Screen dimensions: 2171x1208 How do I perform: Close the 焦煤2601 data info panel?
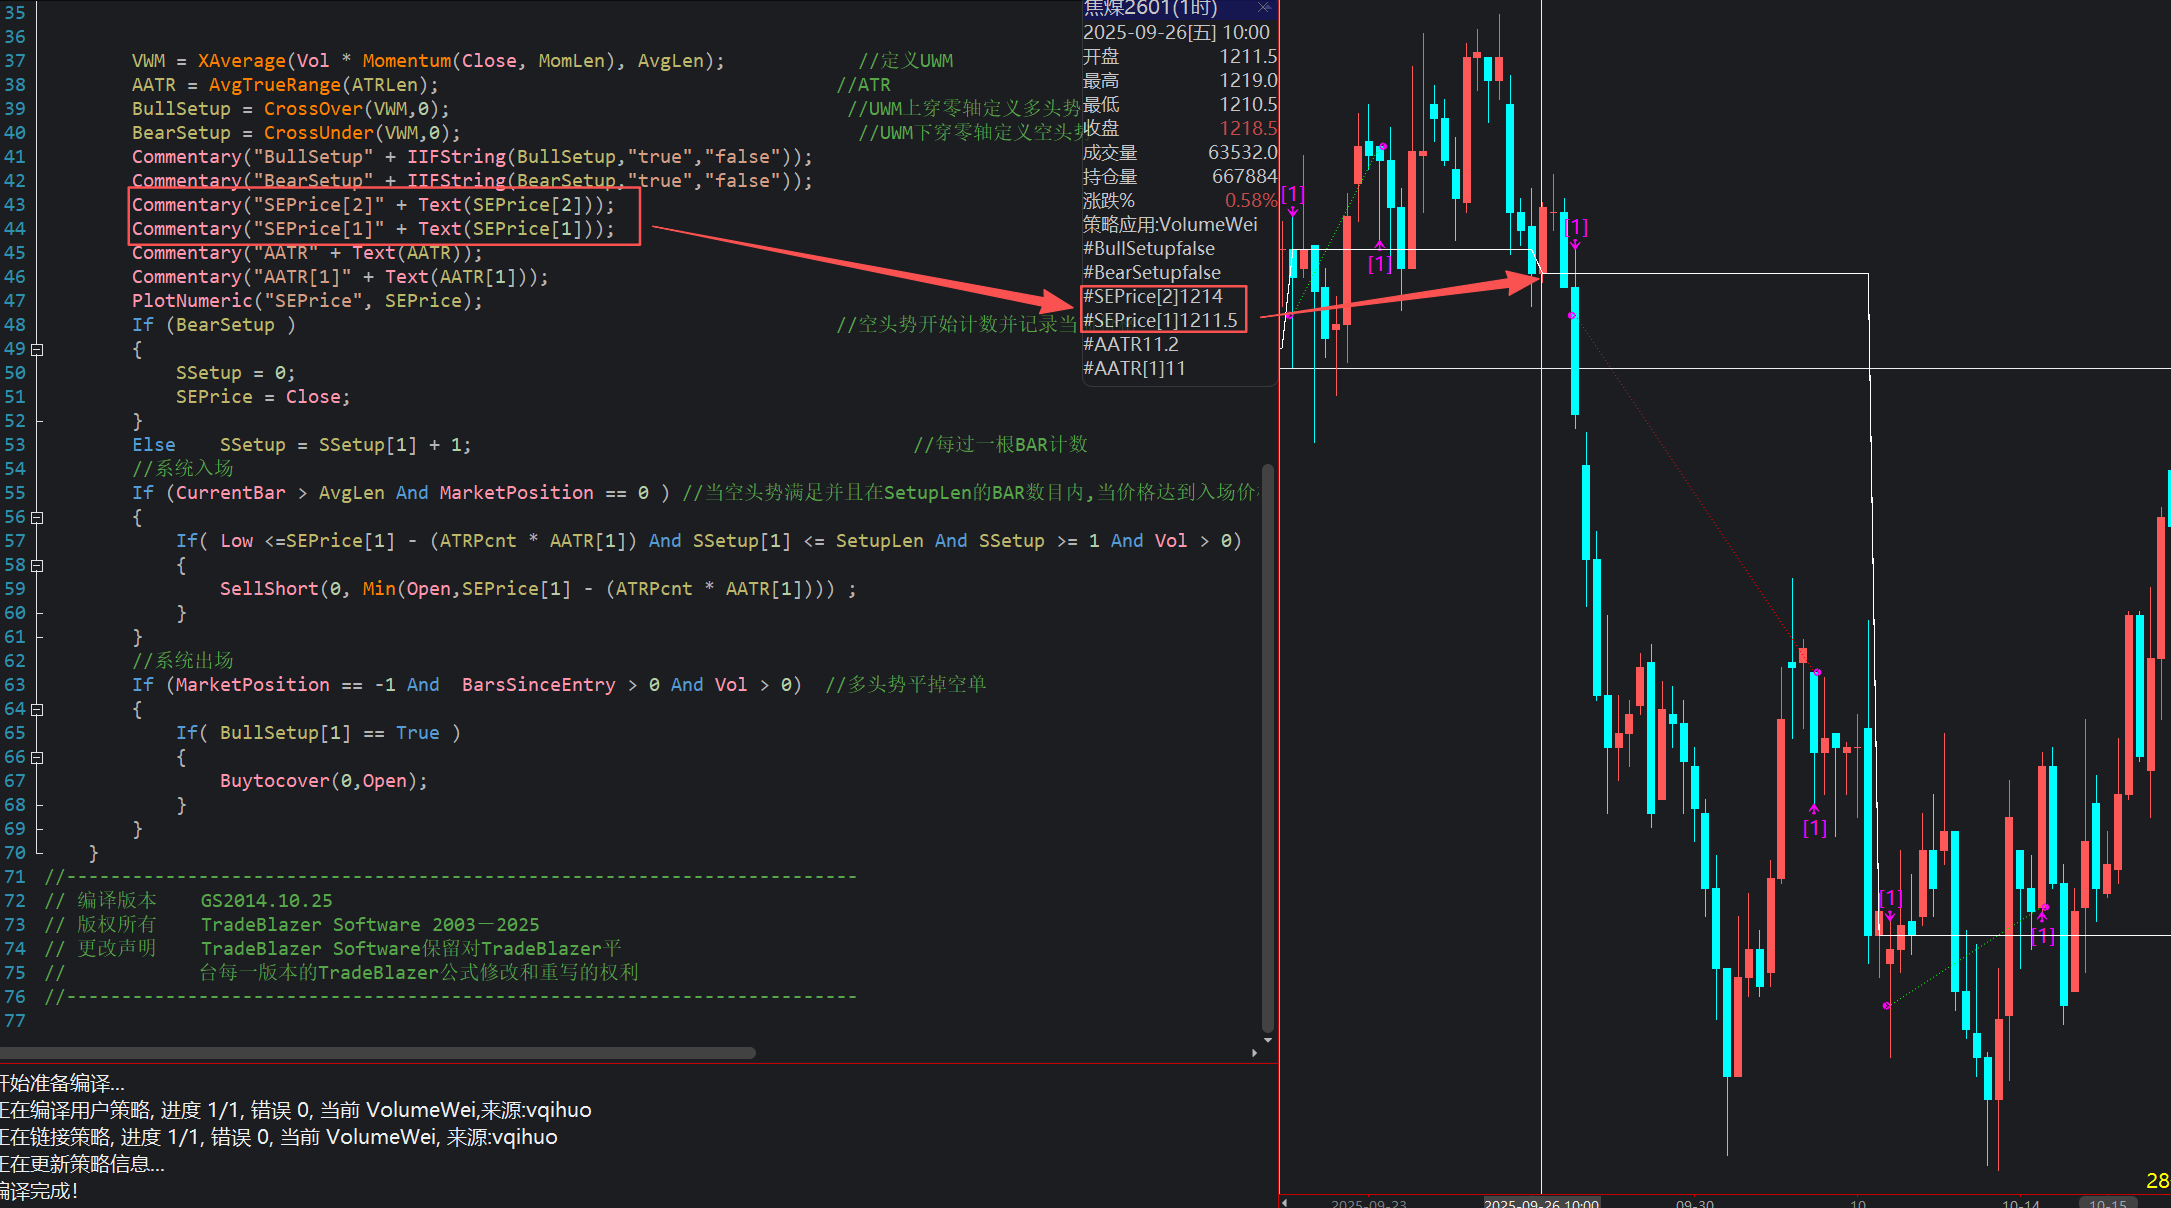tap(1264, 7)
